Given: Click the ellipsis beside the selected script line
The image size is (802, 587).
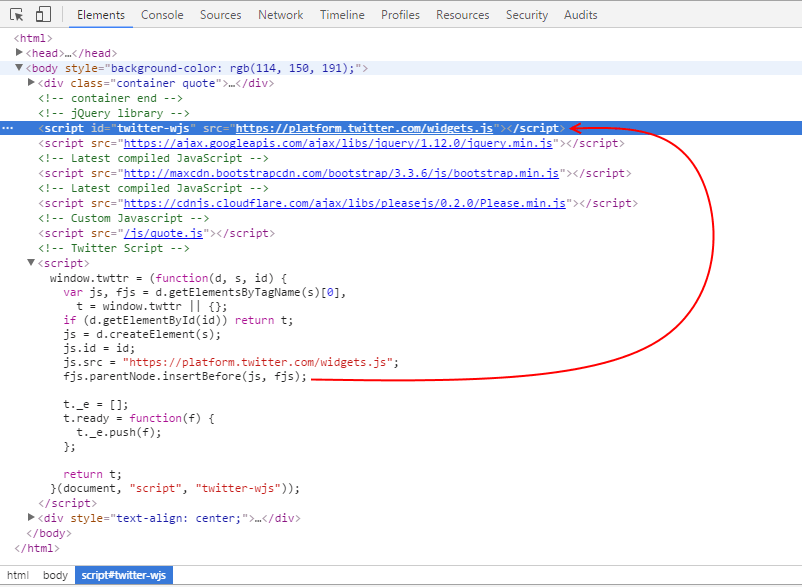Looking at the screenshot, I should [x=8, y=129].
